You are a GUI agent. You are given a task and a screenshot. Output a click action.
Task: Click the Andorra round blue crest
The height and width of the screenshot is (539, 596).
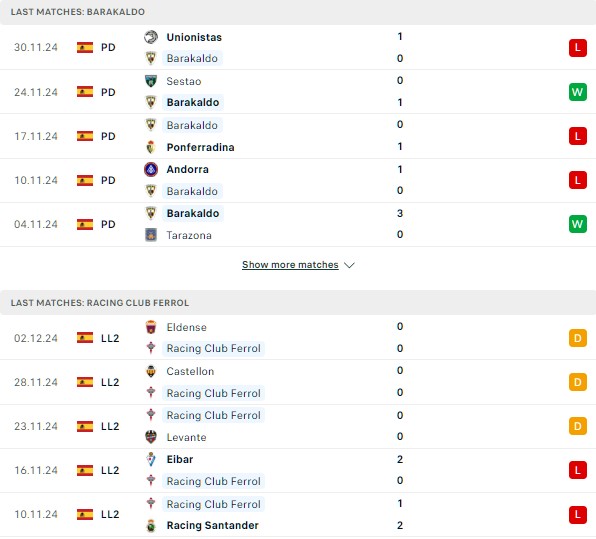151,169
